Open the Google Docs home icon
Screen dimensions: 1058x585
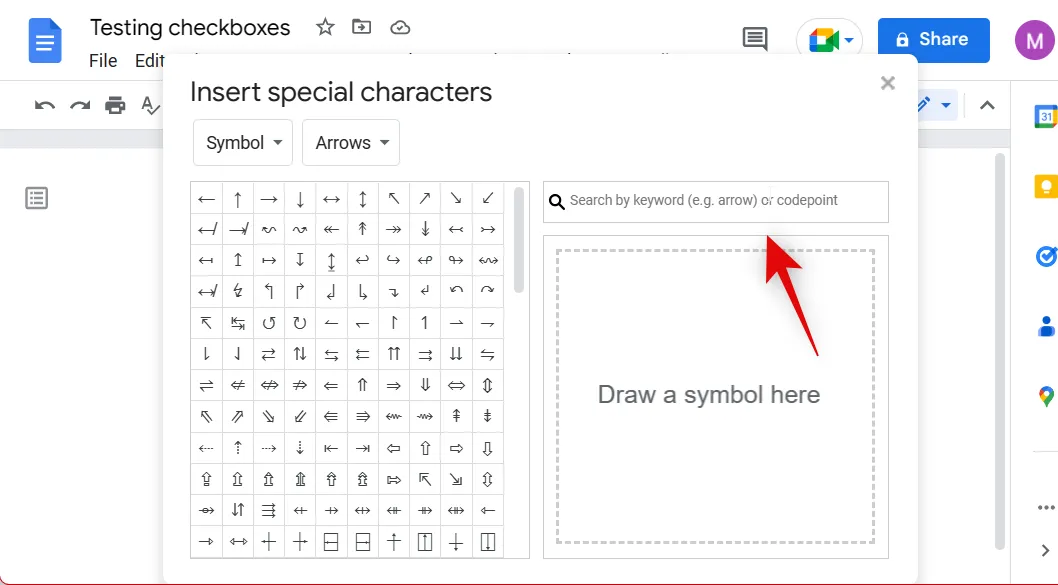pos(45,41)
